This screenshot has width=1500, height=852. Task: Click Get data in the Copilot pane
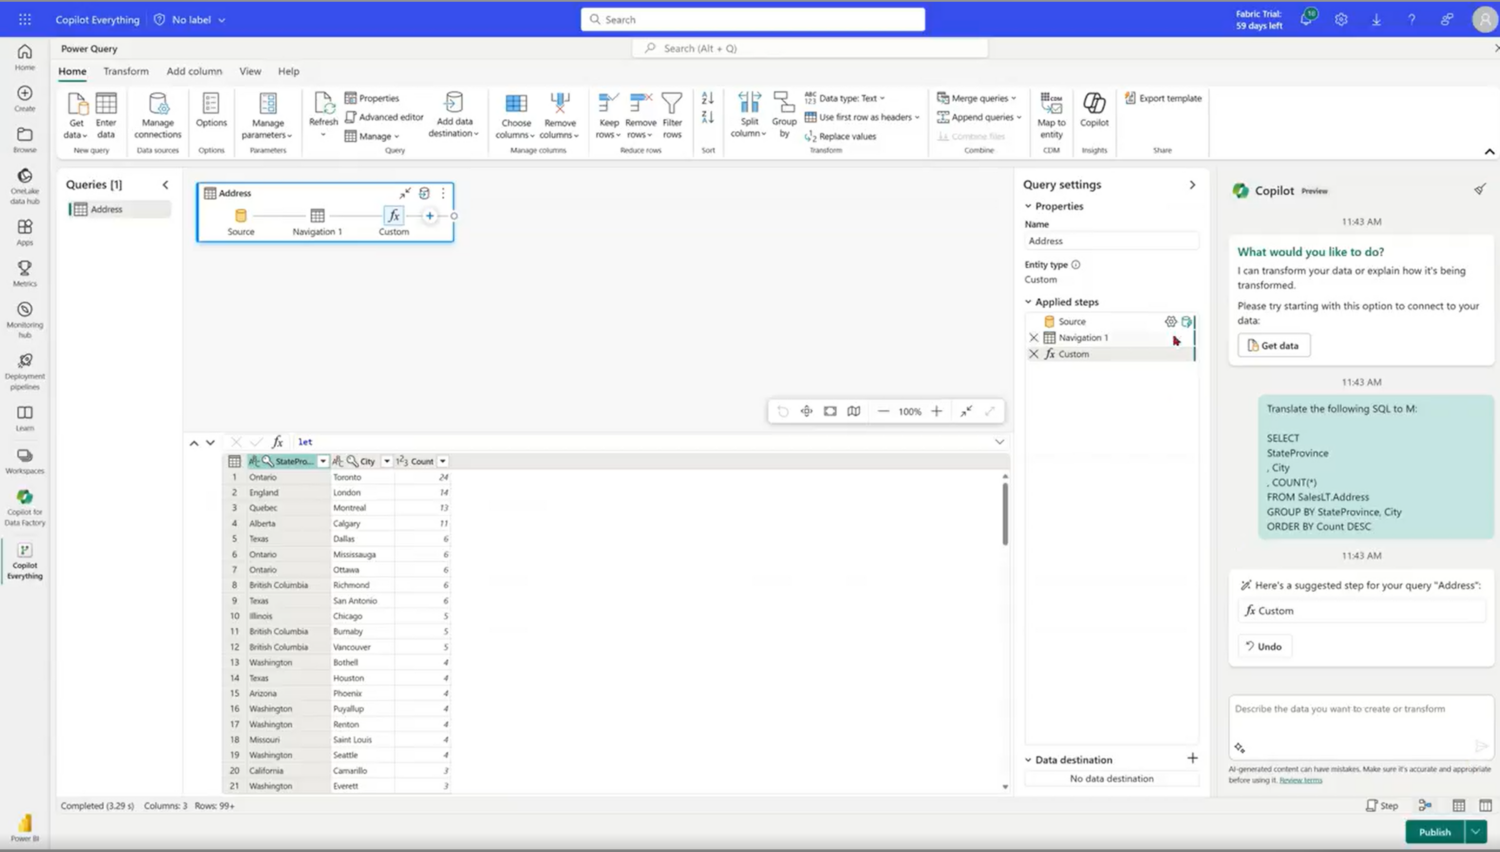coord(1273,345)
